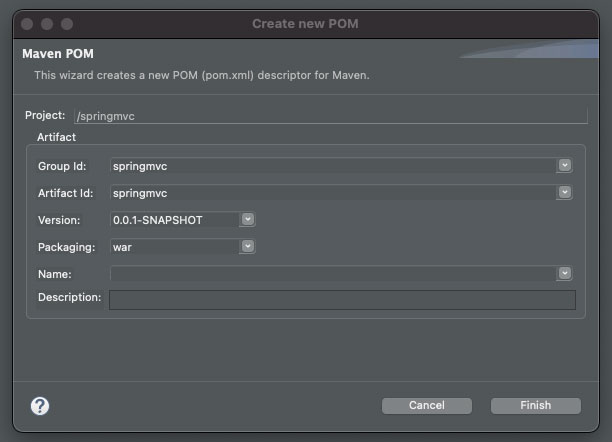The width and height of the screenshot is (612, 442).
Task: Focus the Description text box
Action: coord(342,300)
